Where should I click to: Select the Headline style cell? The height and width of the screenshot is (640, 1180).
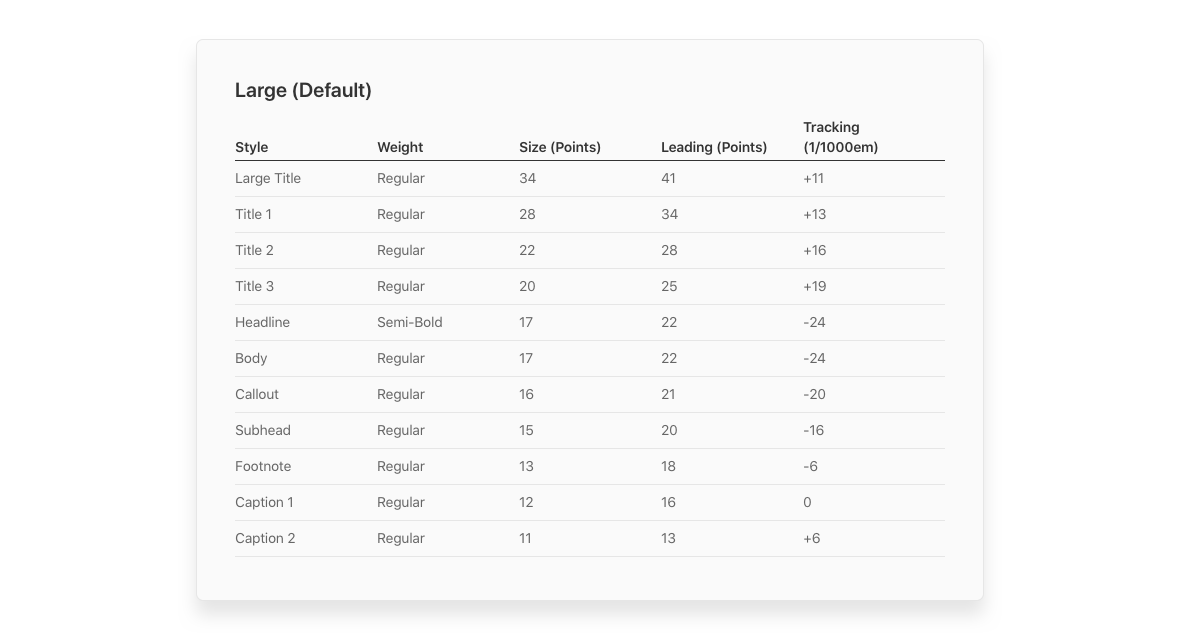point(263,322)
